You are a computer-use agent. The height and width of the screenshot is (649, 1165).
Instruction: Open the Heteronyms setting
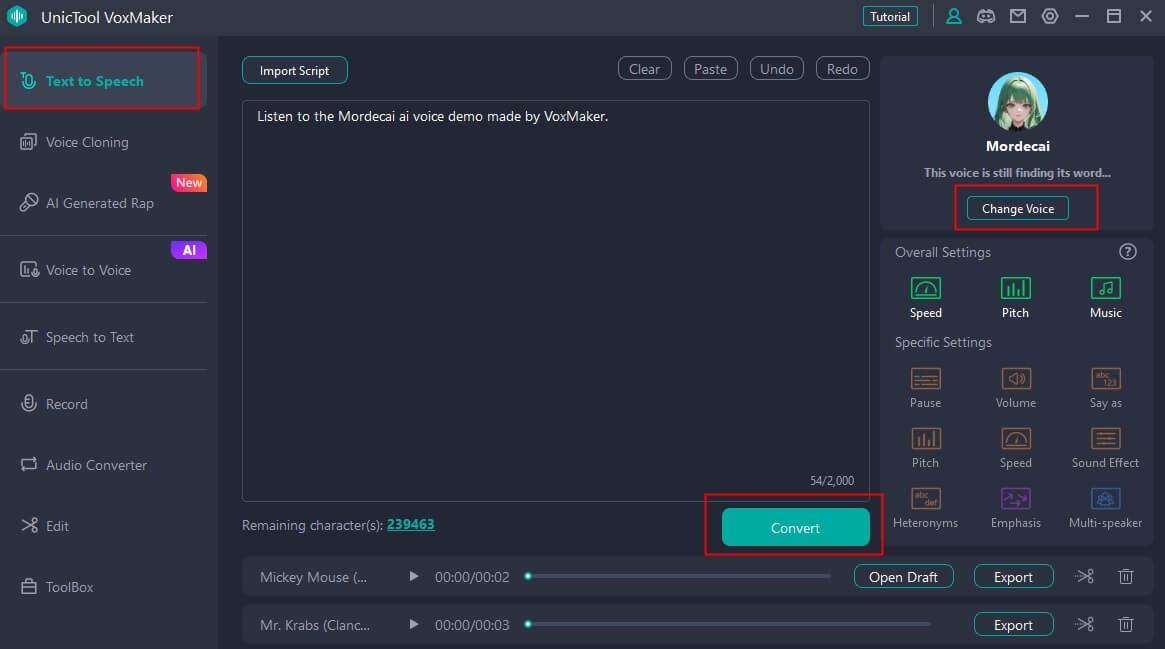(925, 508)
